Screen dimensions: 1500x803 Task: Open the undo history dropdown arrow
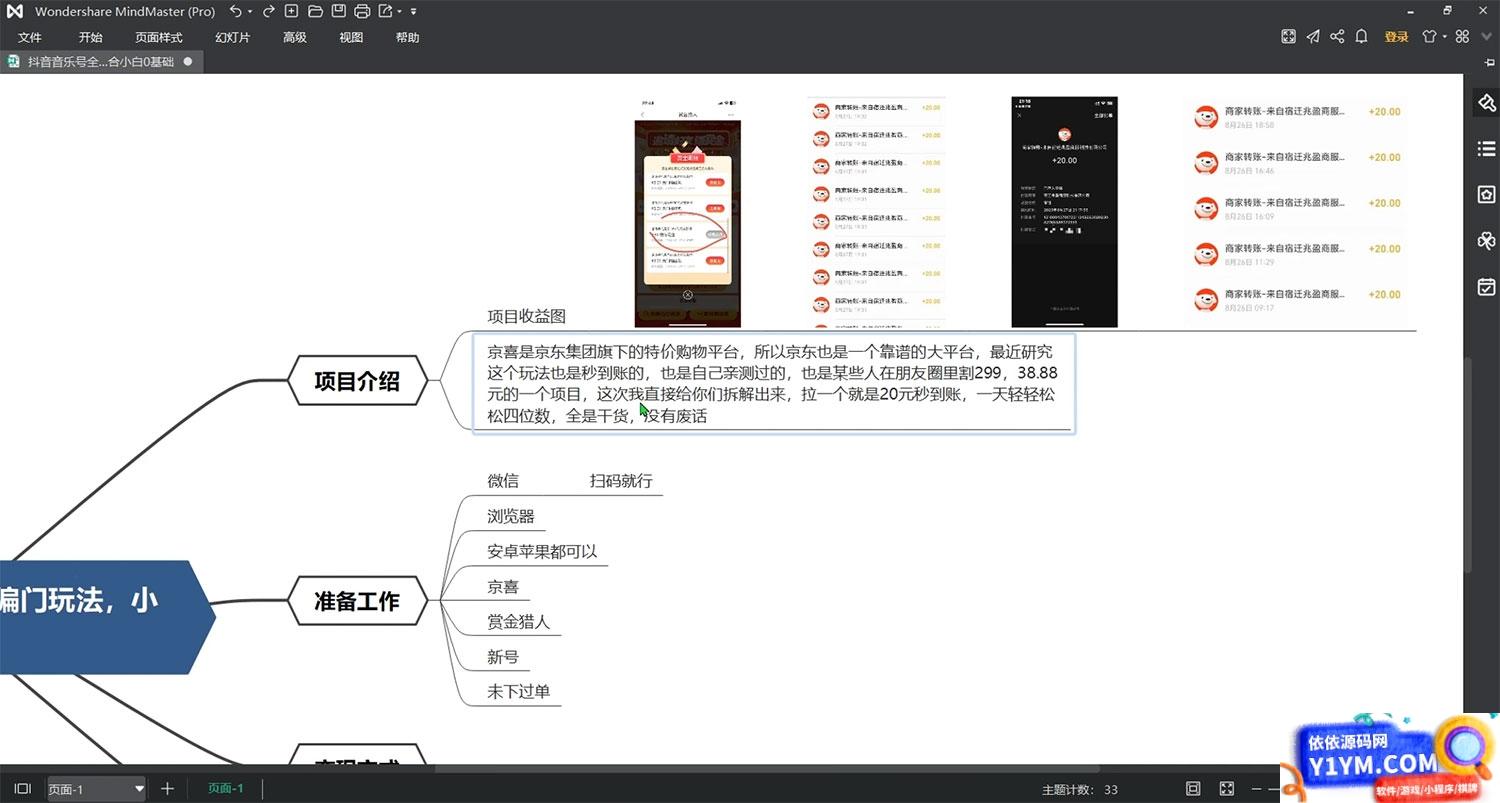coord(250,12)
